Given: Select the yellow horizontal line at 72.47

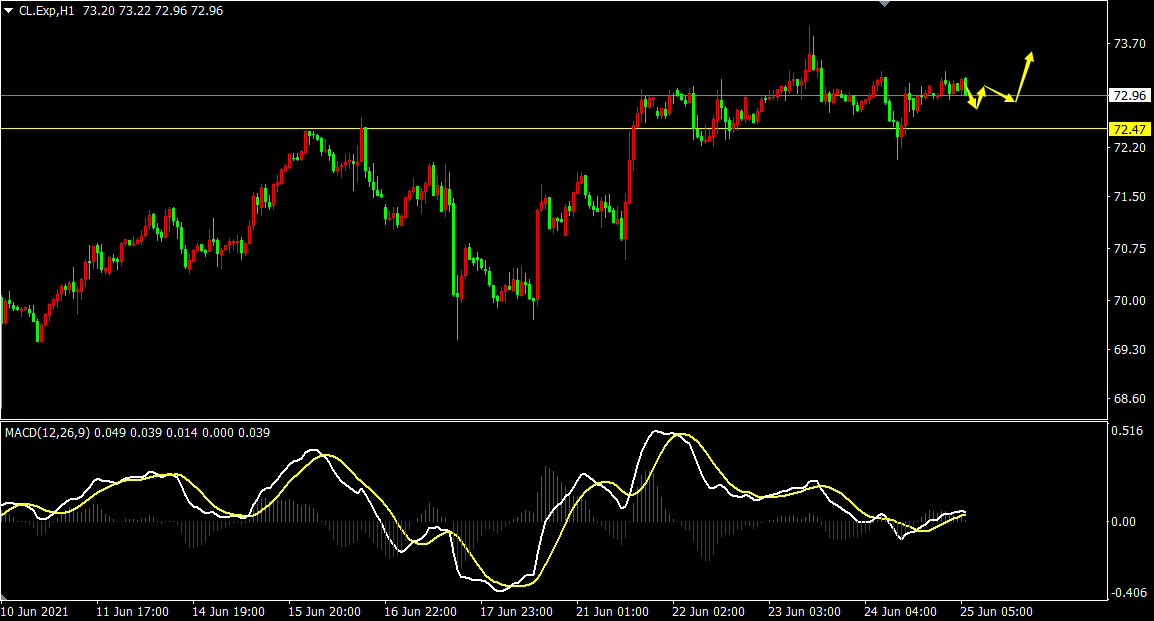Looking at the screenshot, I should point(553,129).
